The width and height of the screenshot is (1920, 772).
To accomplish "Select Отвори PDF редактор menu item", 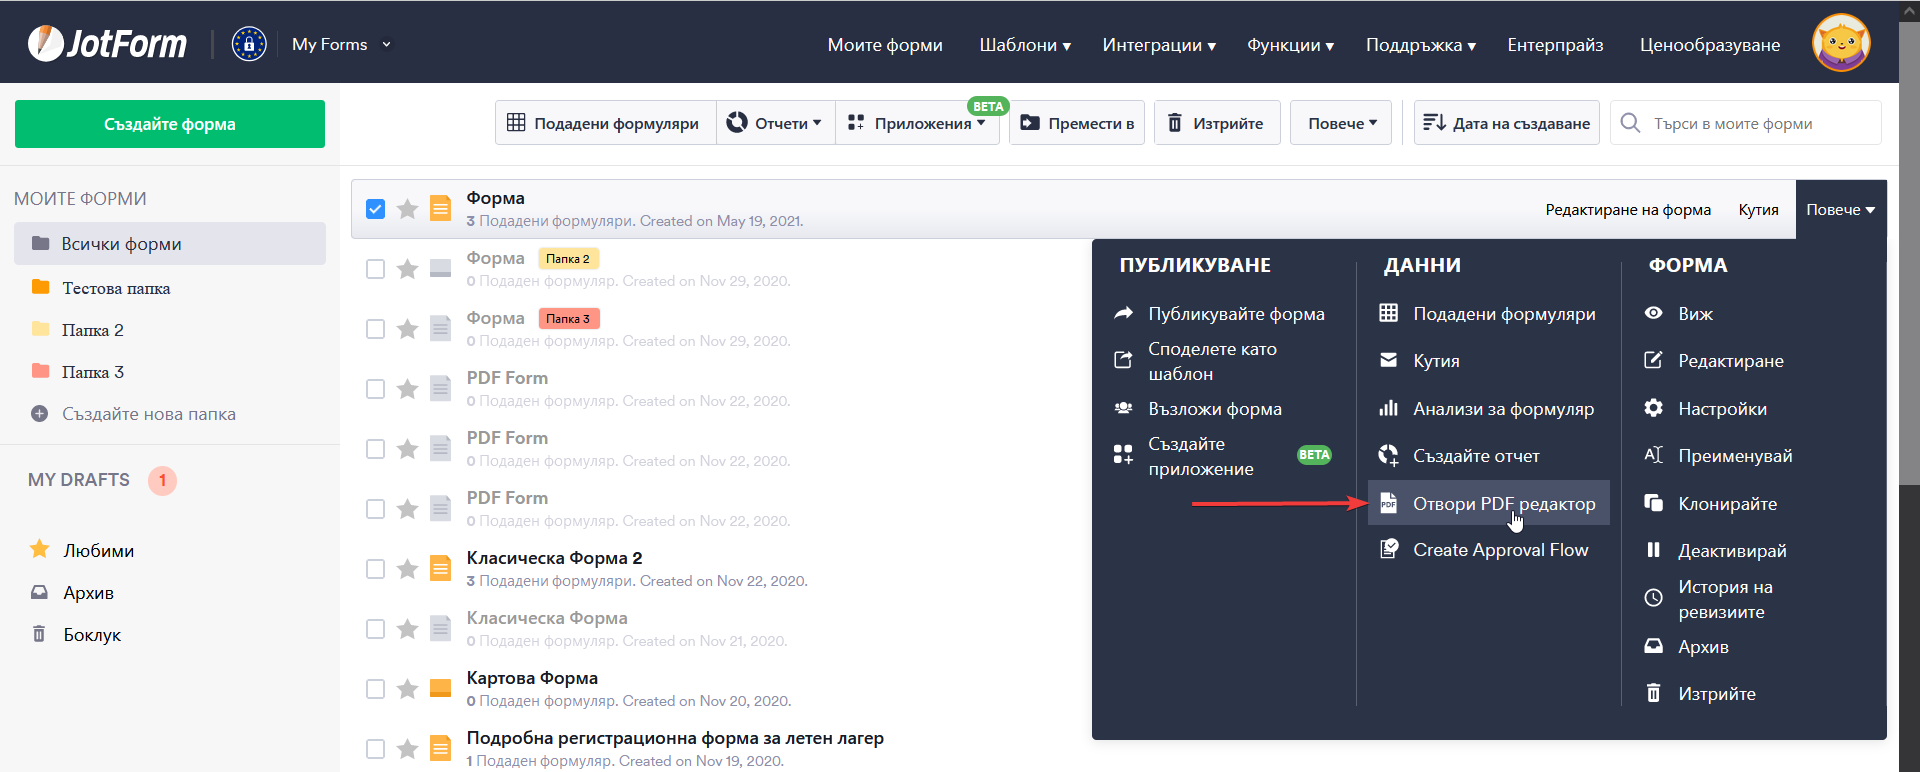I will pyautogui.click(x=1503, y=503).
